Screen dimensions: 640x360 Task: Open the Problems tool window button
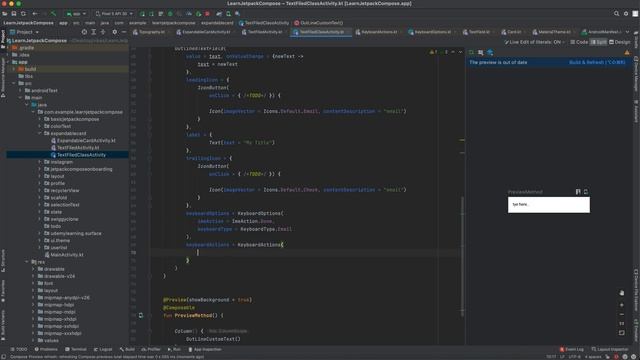pyautogui.click(x=46, y=349)
